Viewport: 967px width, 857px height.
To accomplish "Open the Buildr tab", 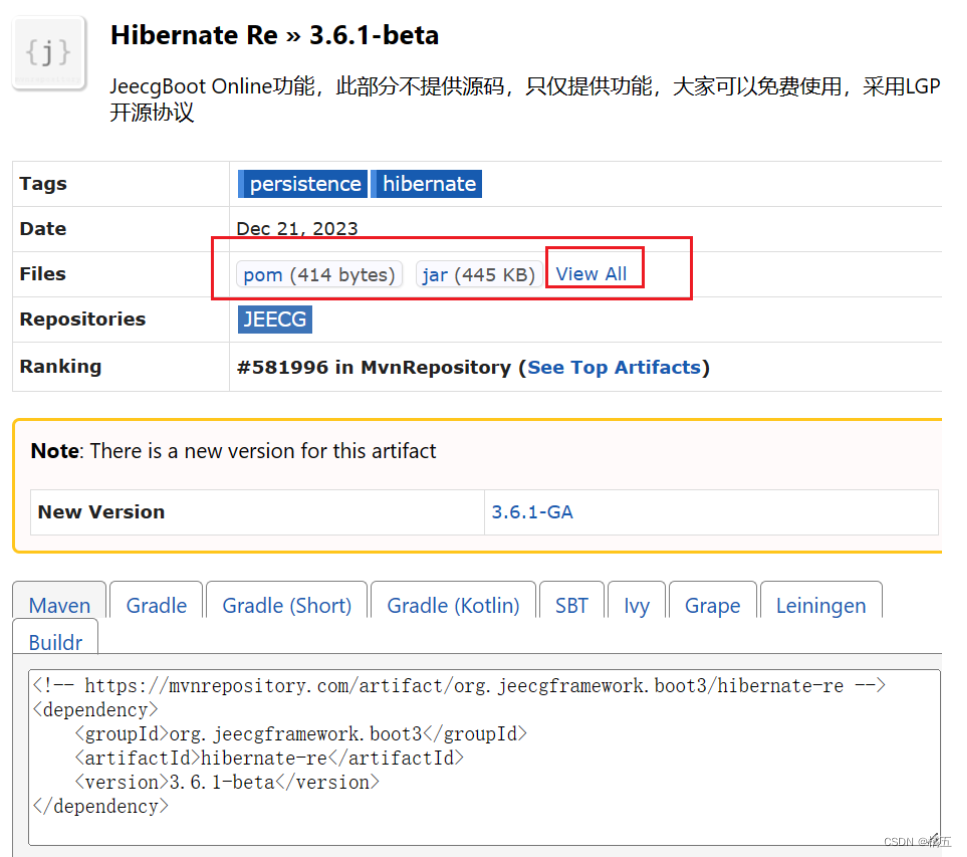I will (x=54, y=643).
